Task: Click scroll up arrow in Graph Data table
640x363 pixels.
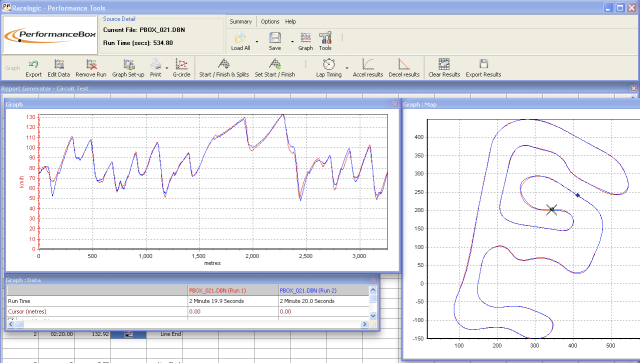Action: coord(373,290)
